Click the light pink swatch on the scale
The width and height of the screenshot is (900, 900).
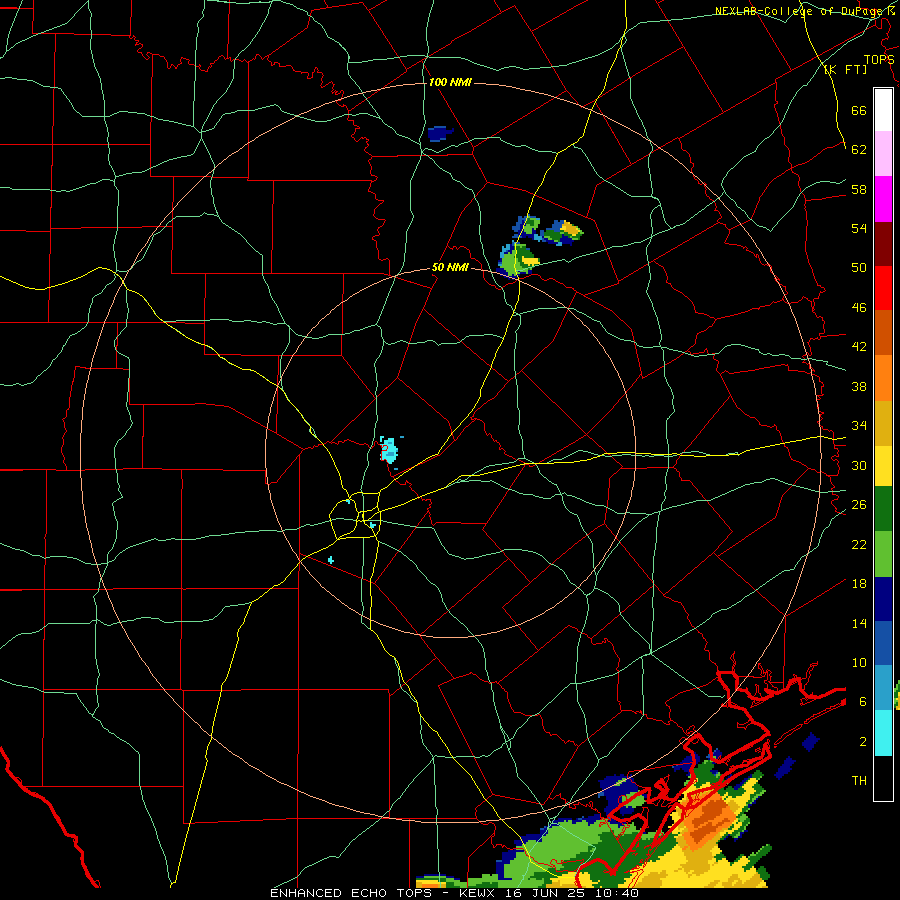pos(883,153)
